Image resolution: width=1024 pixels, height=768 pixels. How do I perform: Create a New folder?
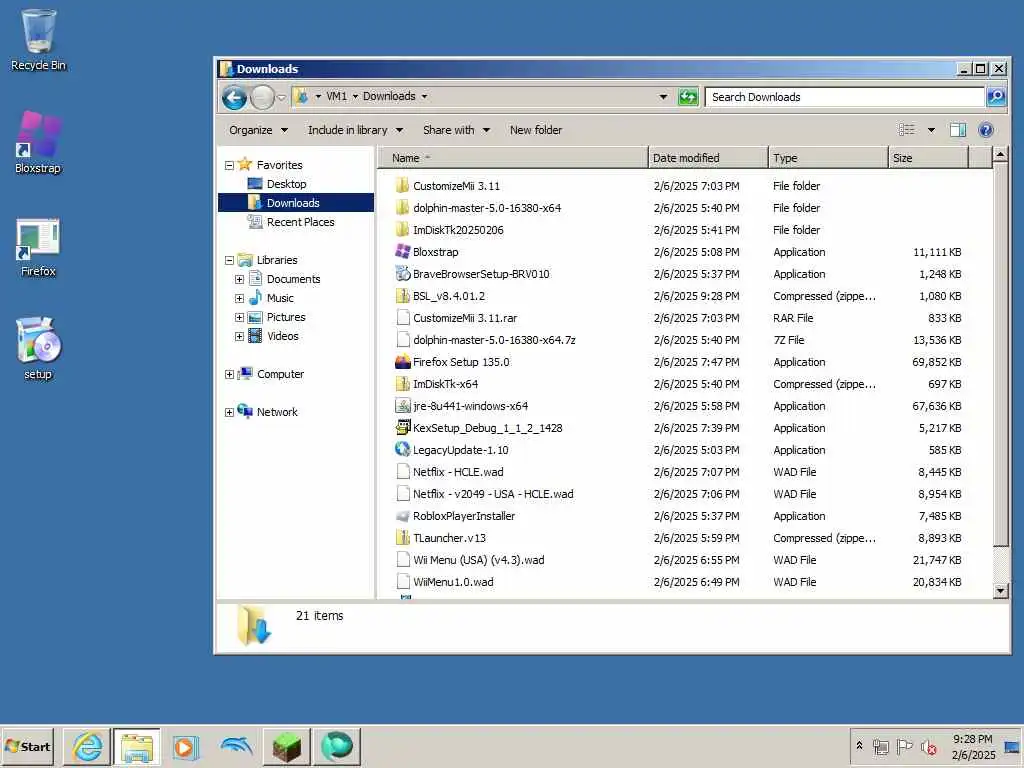click(x=536, y=130)
